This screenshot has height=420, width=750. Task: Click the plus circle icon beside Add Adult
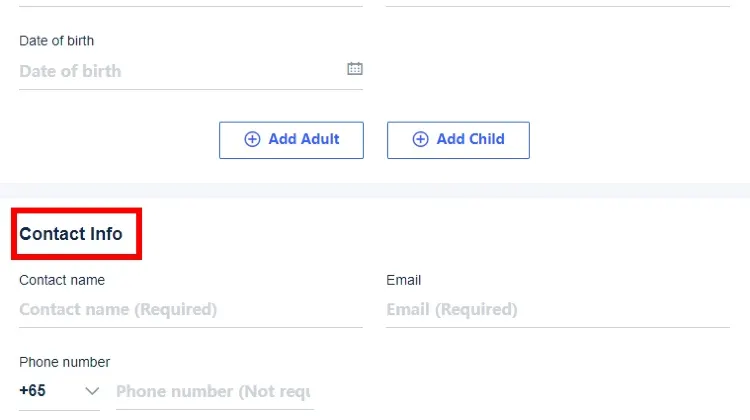coord(252,139)
